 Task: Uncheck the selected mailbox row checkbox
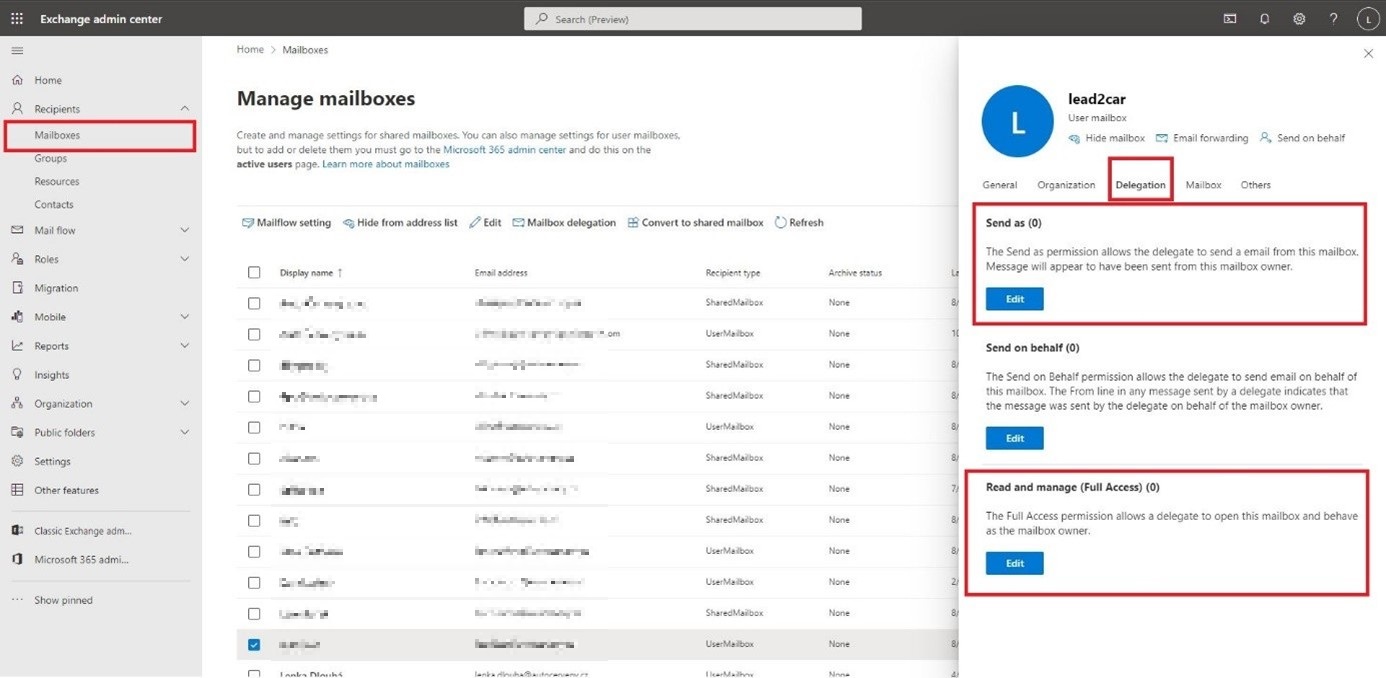(254, 645)
